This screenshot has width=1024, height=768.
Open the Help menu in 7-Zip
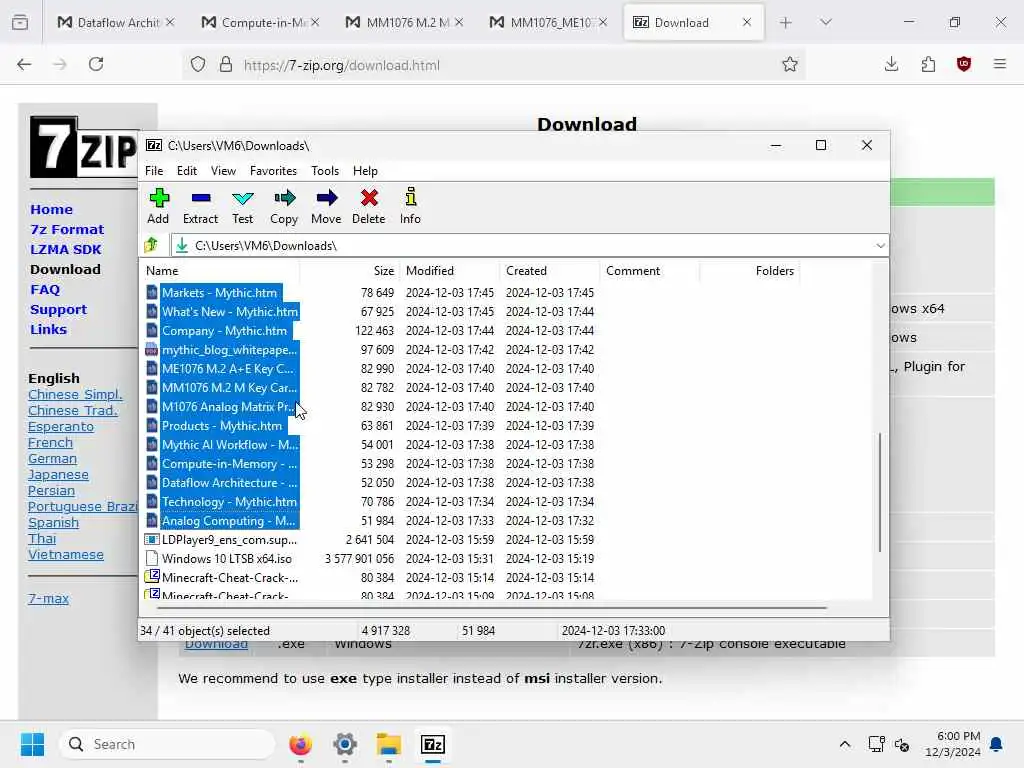tap(366, 170)
